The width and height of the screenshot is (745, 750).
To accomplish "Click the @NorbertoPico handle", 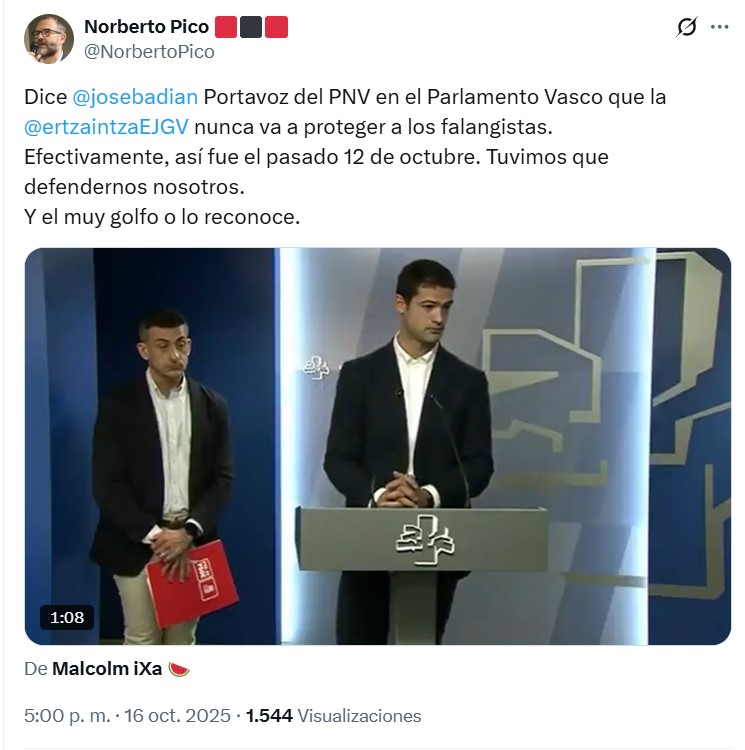I will pos(149,52).
